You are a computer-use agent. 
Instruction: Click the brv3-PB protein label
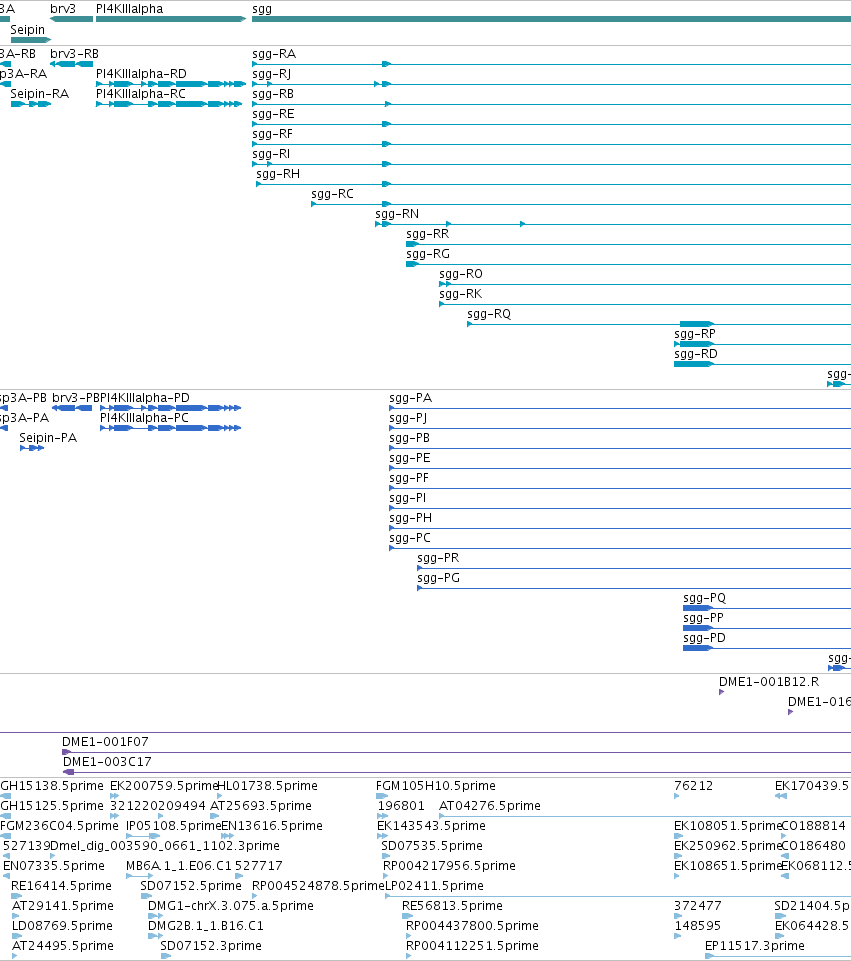[75, 398]
